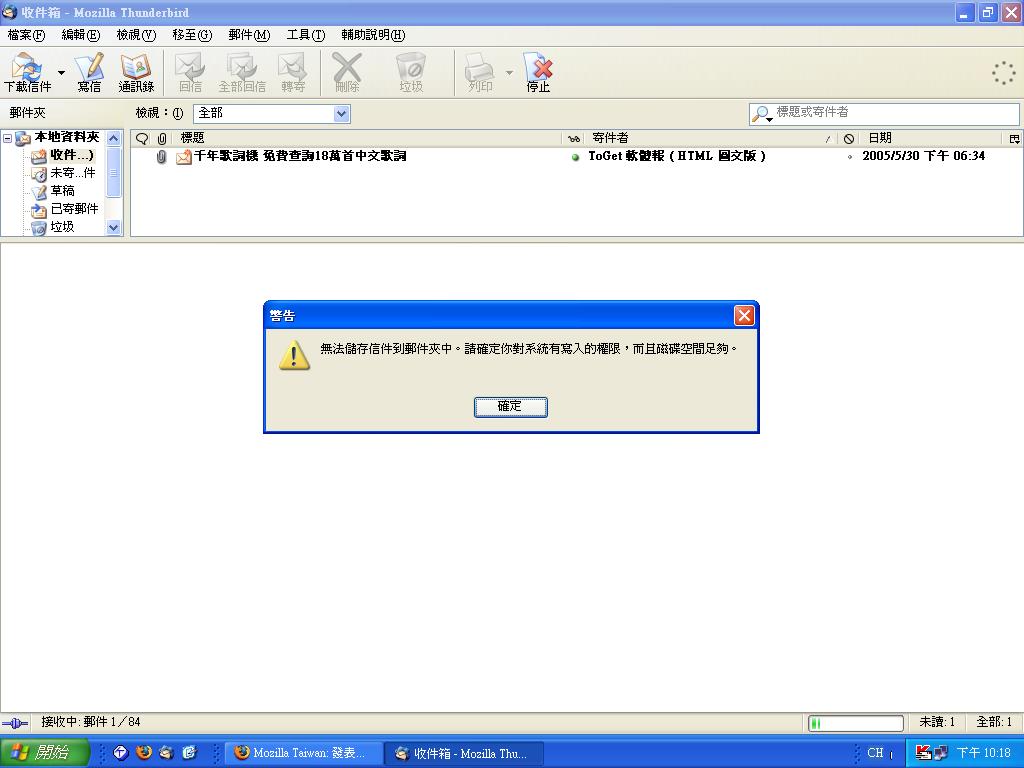This screenshot has width=1024, height=768.
Task: Open the 檢視 filter combo box showing 全部
Action: pos(272,114)
